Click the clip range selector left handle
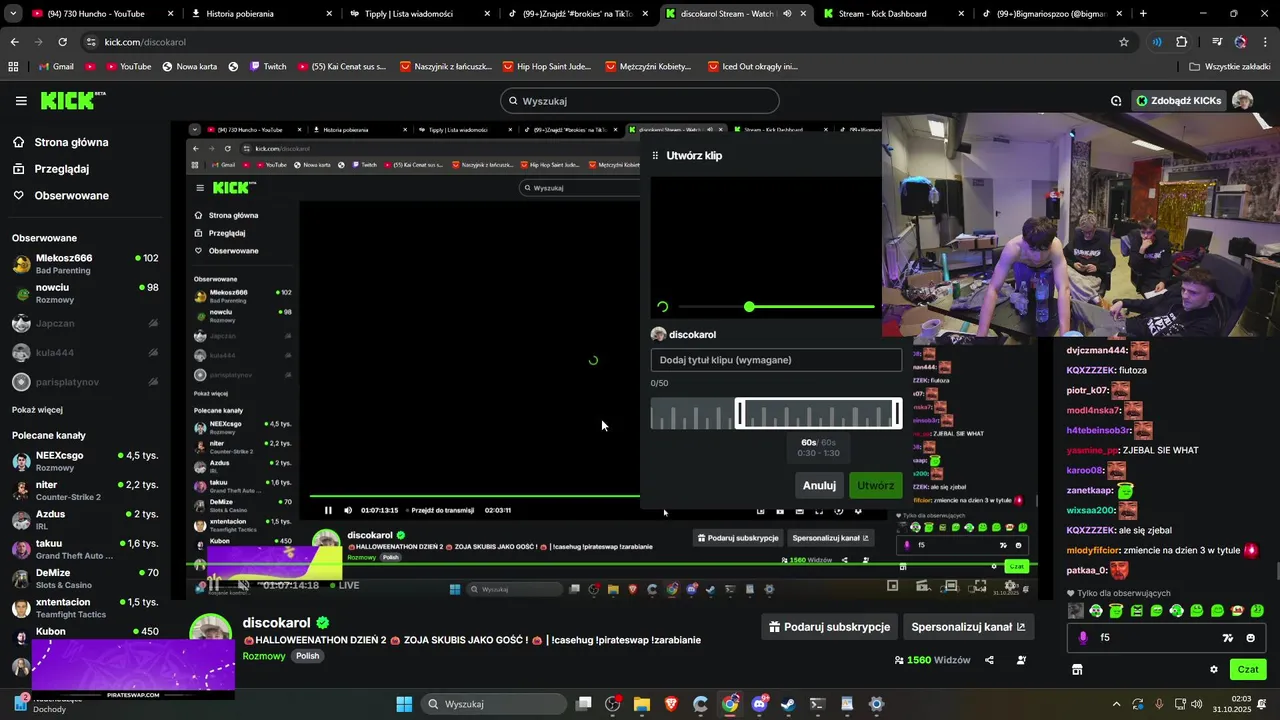 [740, 413]
